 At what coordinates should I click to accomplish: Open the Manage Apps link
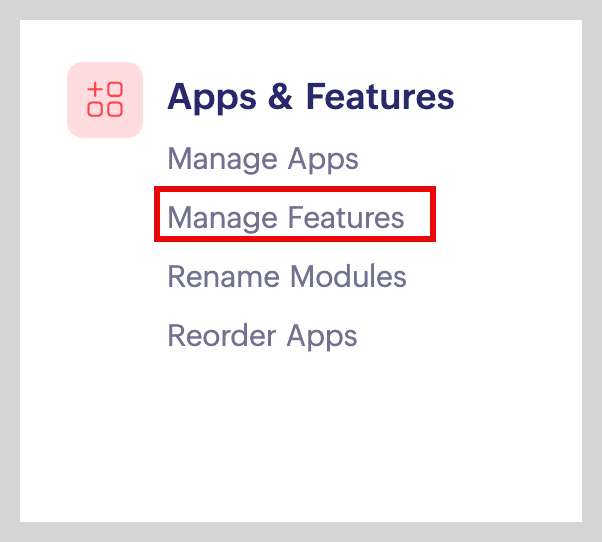tap(262, 159)
